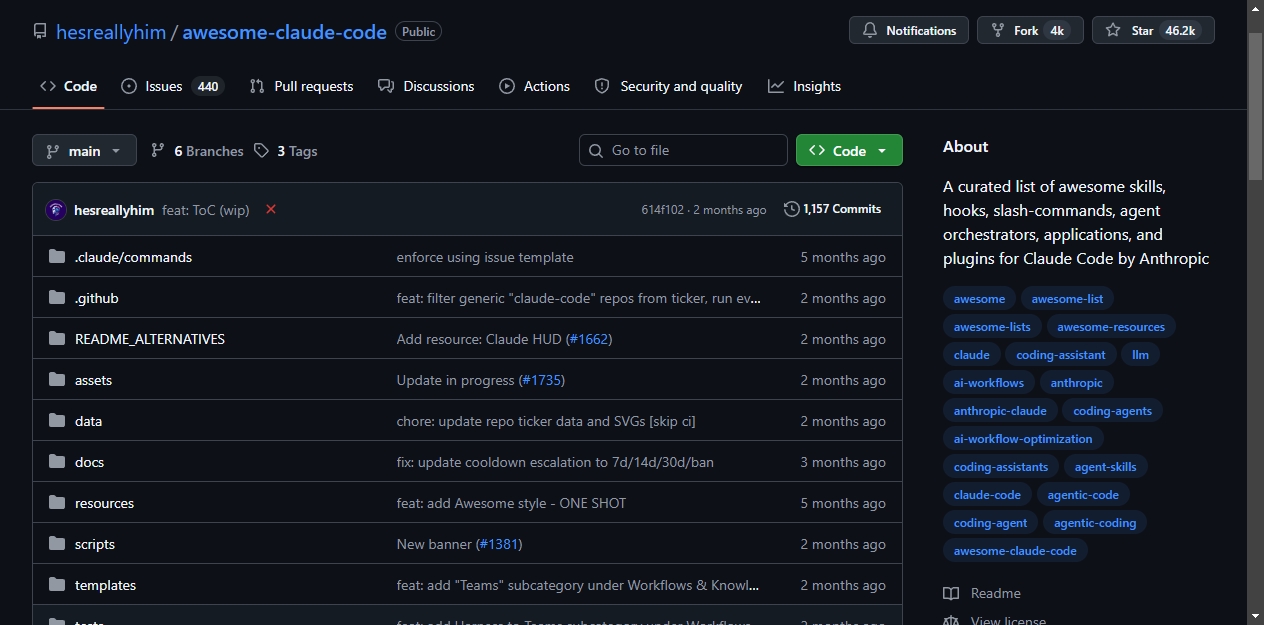This screenshot has height=625, width=1264.
Task: View the Insights tab
Action: click(x=804, y=86)
